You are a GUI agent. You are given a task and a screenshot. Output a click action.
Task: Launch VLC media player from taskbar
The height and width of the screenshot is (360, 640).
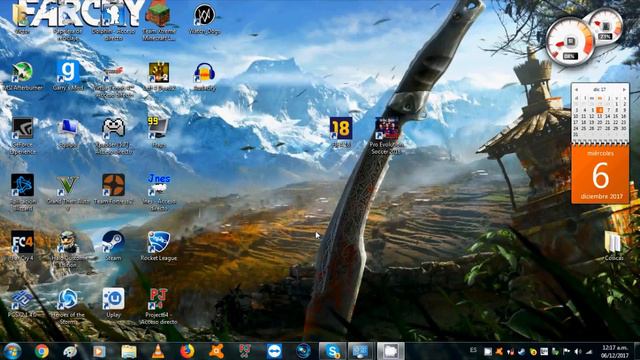coord(158,351)
